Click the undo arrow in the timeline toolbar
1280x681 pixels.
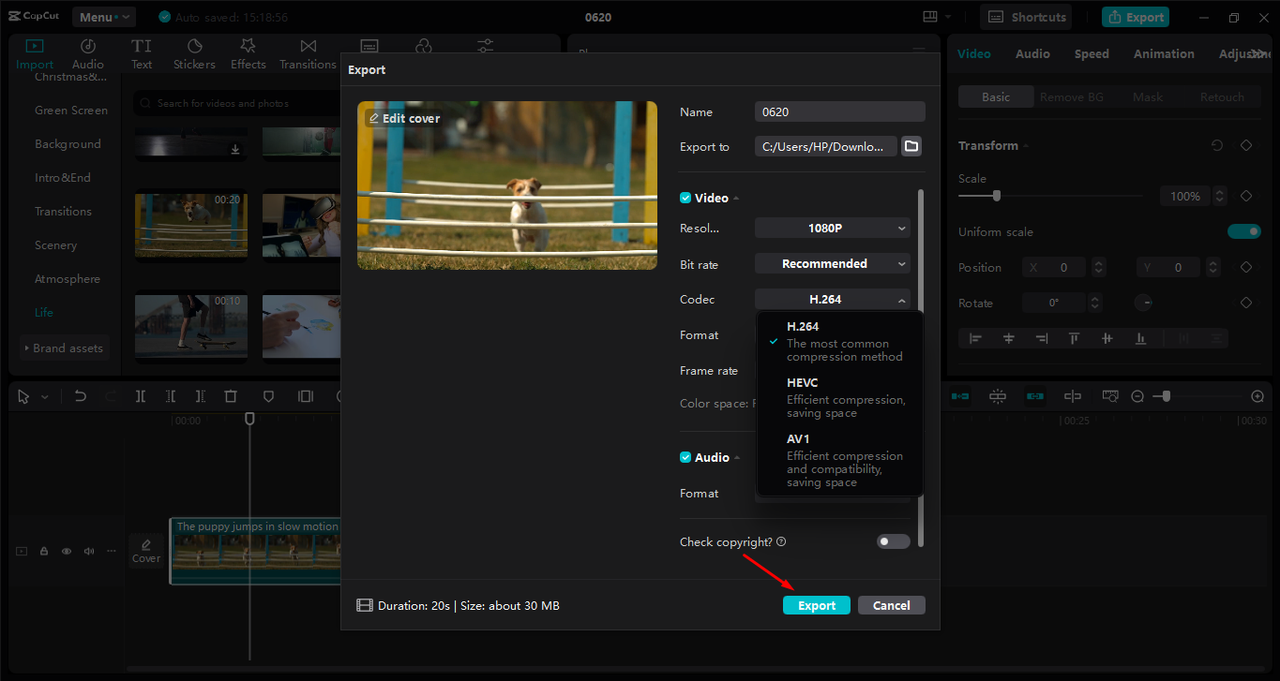tap(81, 396)
